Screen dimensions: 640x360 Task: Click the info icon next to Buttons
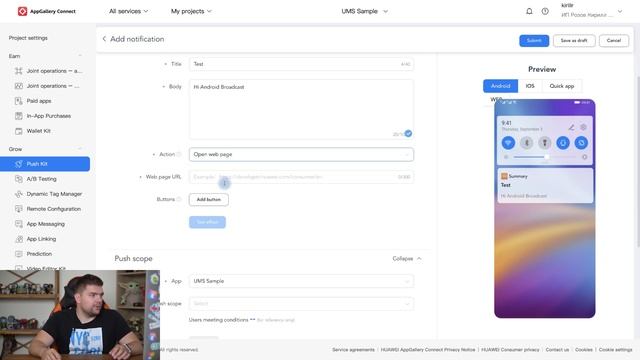178,199
